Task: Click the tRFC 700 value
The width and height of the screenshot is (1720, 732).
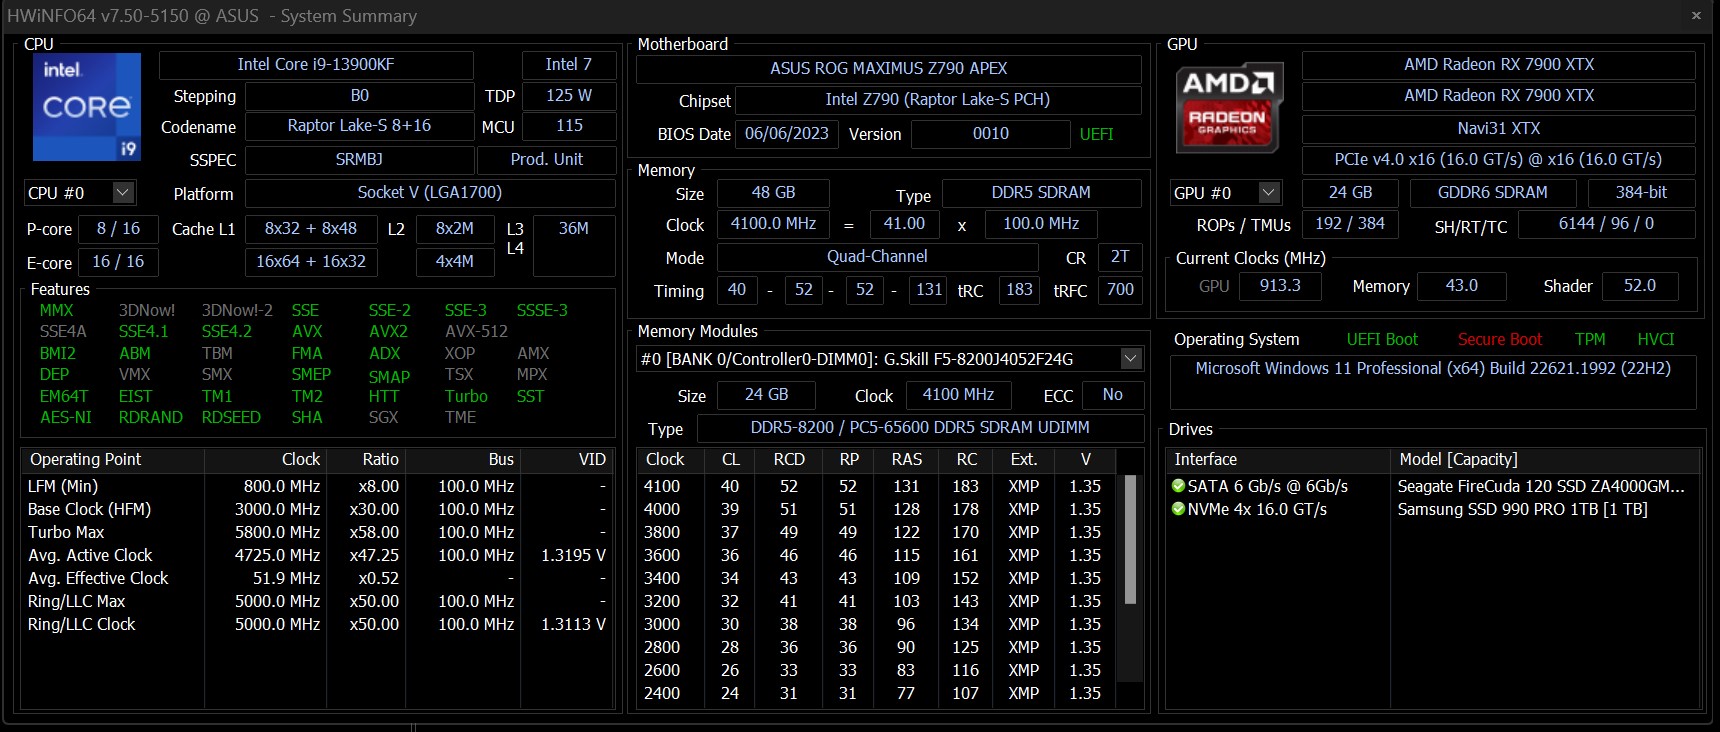Action: (1120, 290)
